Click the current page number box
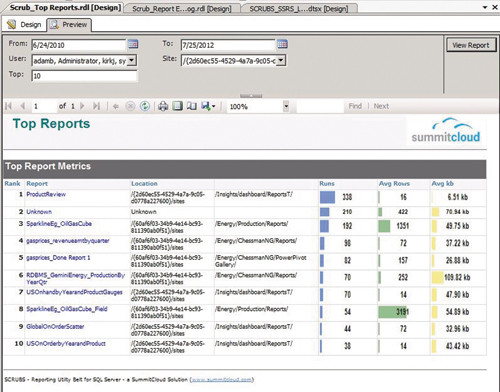Image resolution: width=500 pixels, height=392 pixels. tap(43, 106)
